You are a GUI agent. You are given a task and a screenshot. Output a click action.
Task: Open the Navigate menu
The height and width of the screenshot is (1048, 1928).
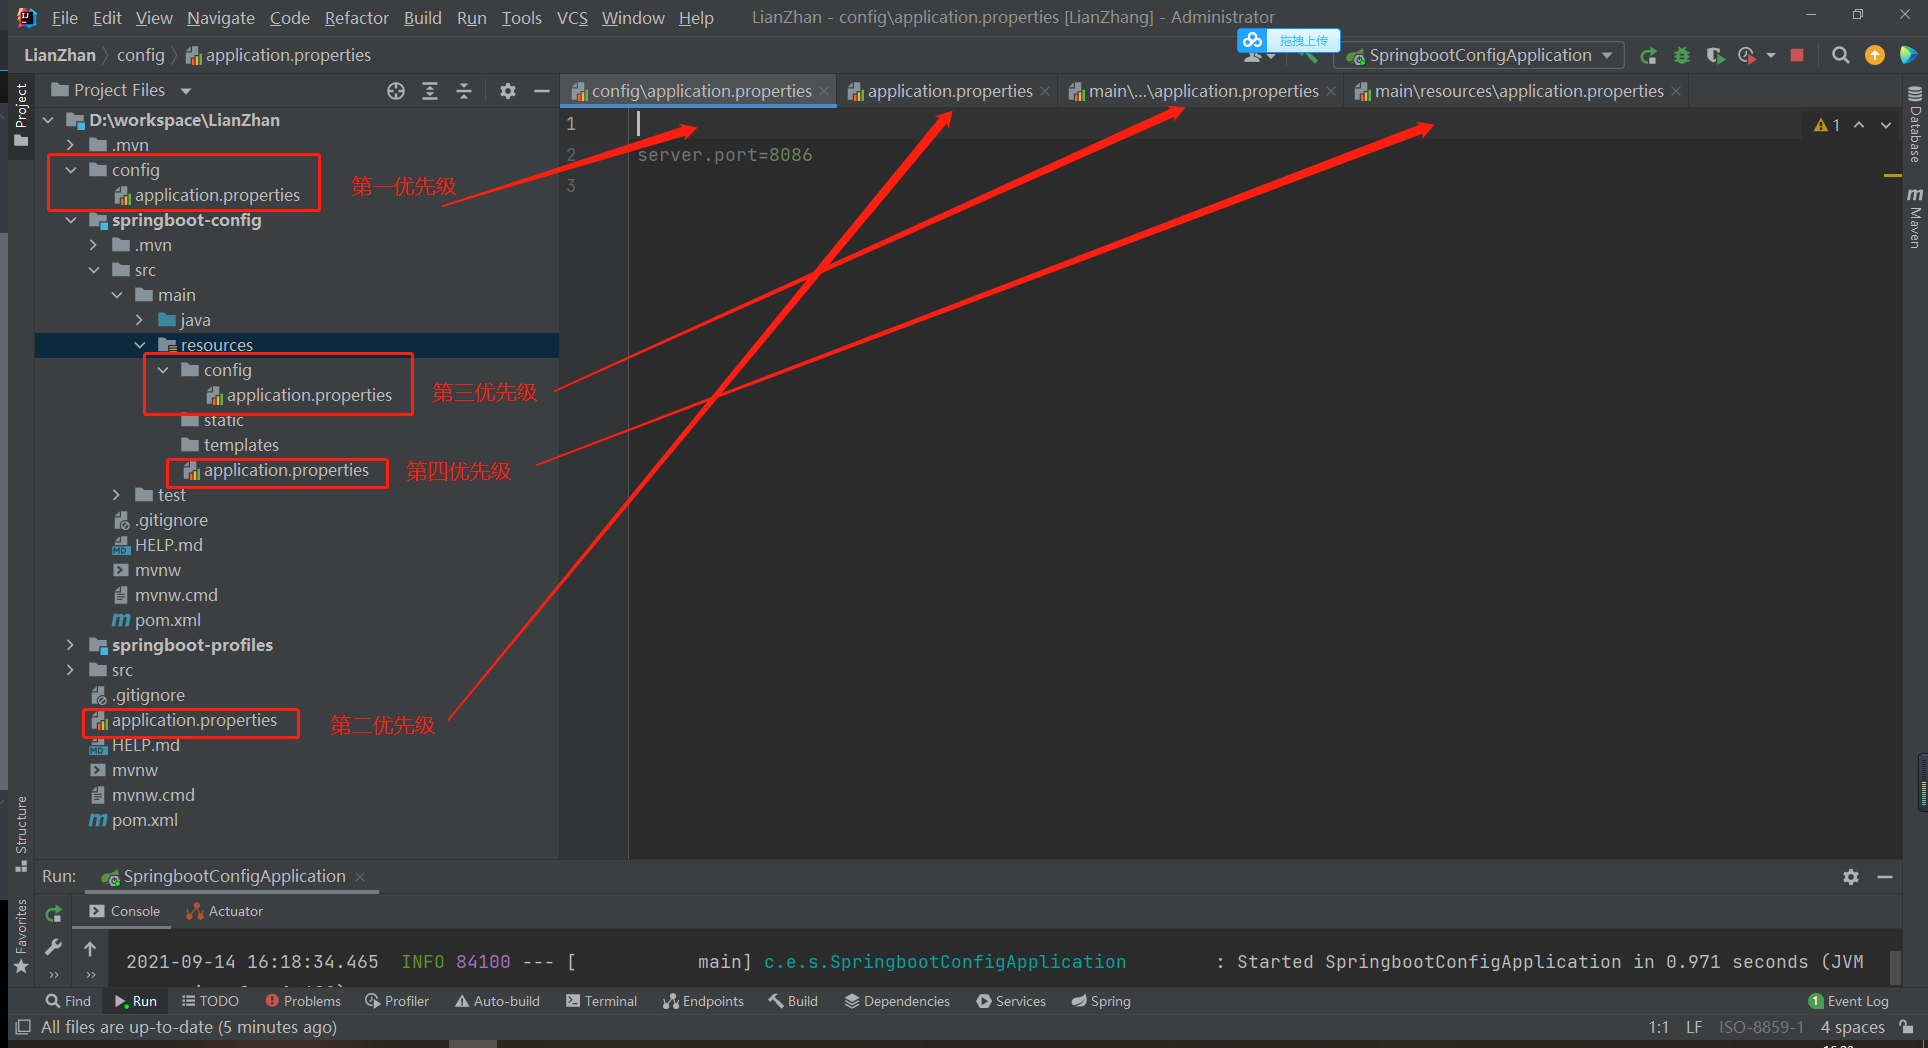pyautogui.click(x=221, y=18)
